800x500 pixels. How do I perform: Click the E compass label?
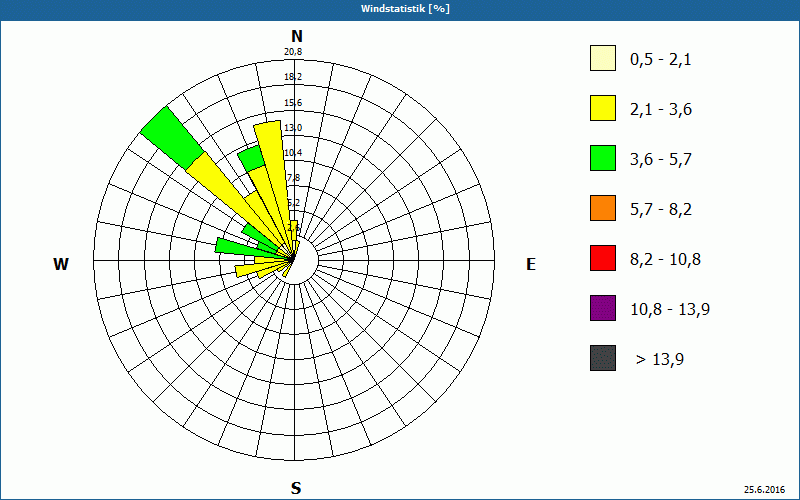click(531, 264)
